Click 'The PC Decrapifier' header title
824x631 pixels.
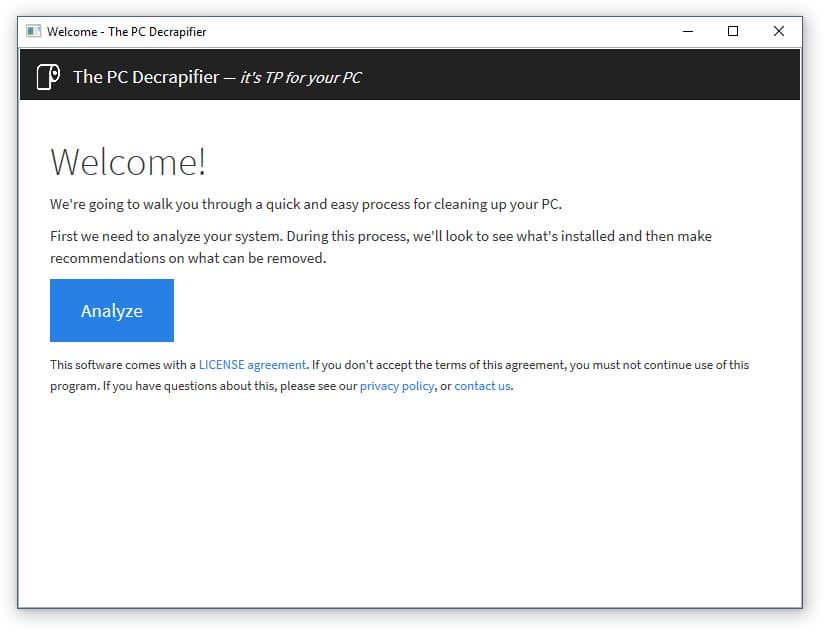tap(146, 77)
